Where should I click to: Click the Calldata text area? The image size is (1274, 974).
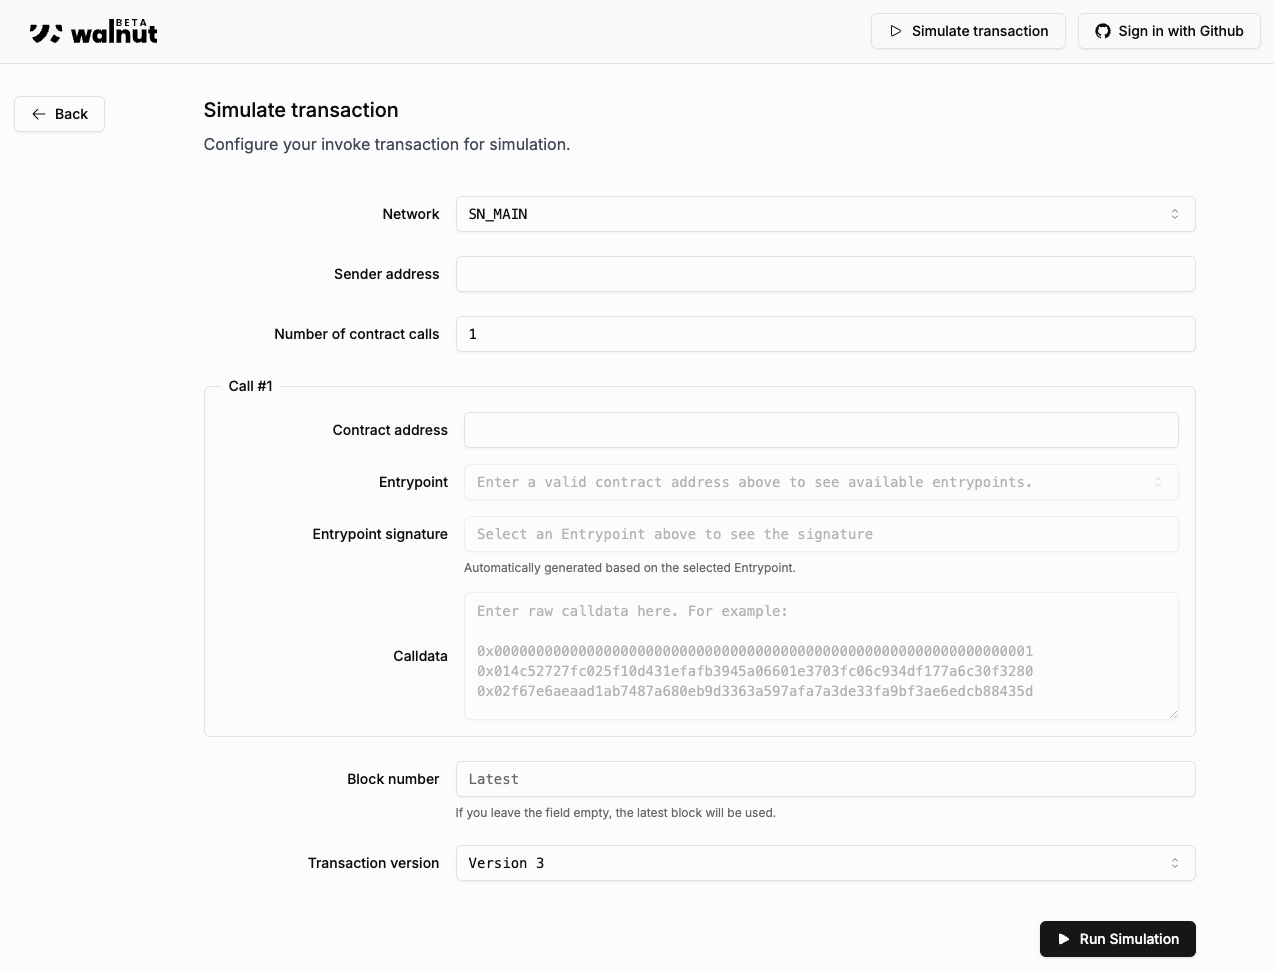[820, 656]
